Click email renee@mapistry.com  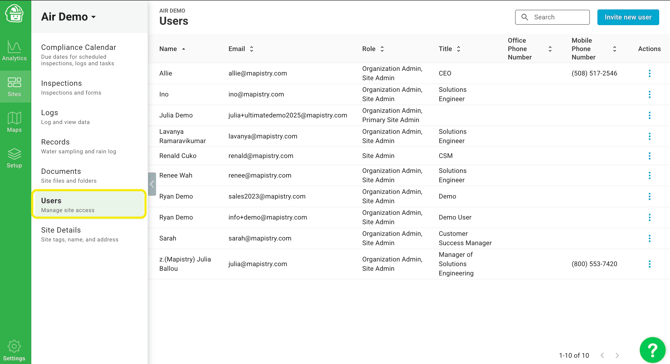pyautogui.click(x=260, y=176)
